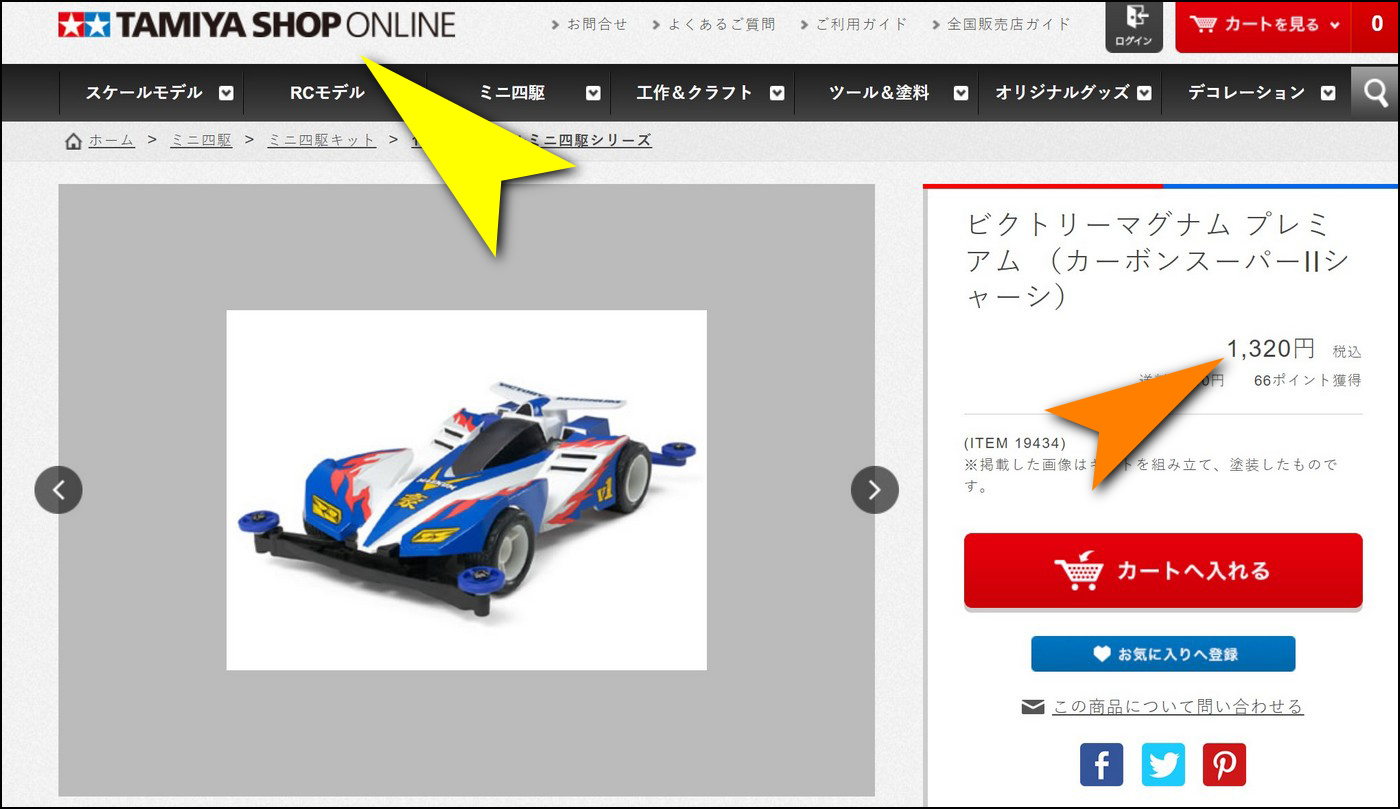Click the home icon in breadcrumb
Viewport: 1400px width, 809px height.
(x=73, y=141)
